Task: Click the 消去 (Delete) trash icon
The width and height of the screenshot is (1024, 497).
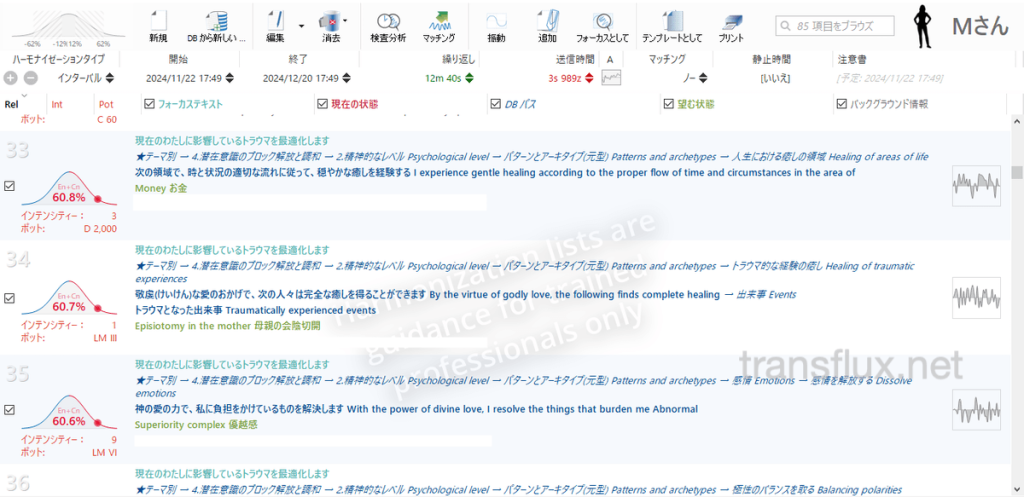Action: (330, 21)
